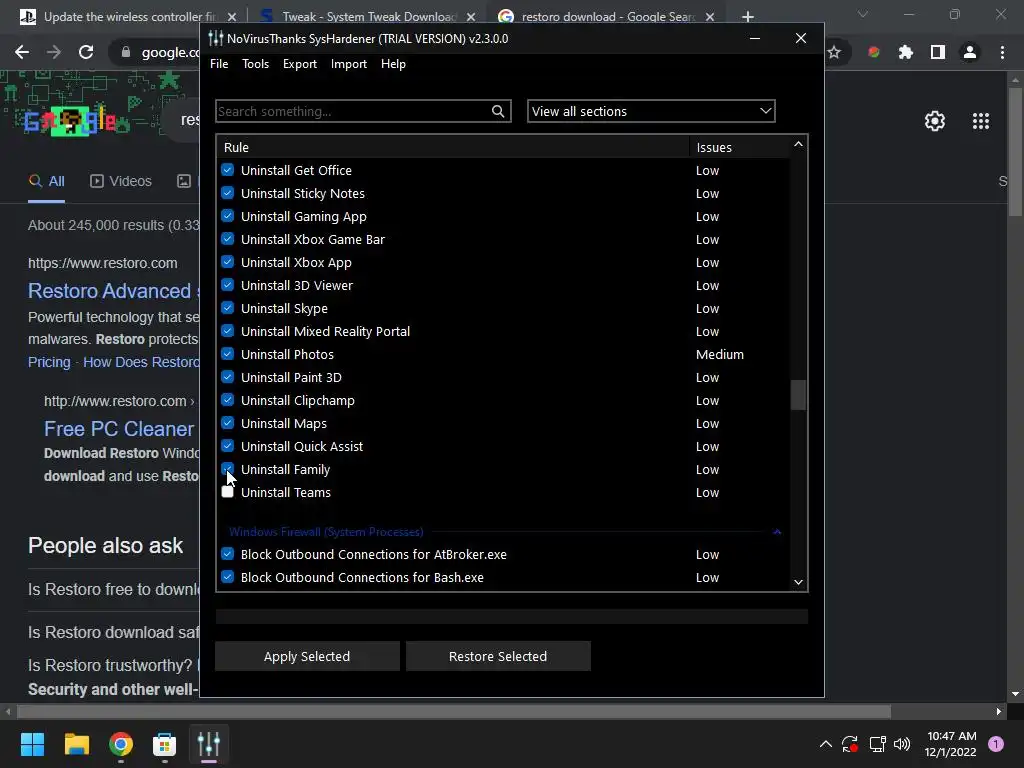Open File Explorer from the taskbar
The height and width of the screenshot is (768, 1024).
tap(76, 744)
